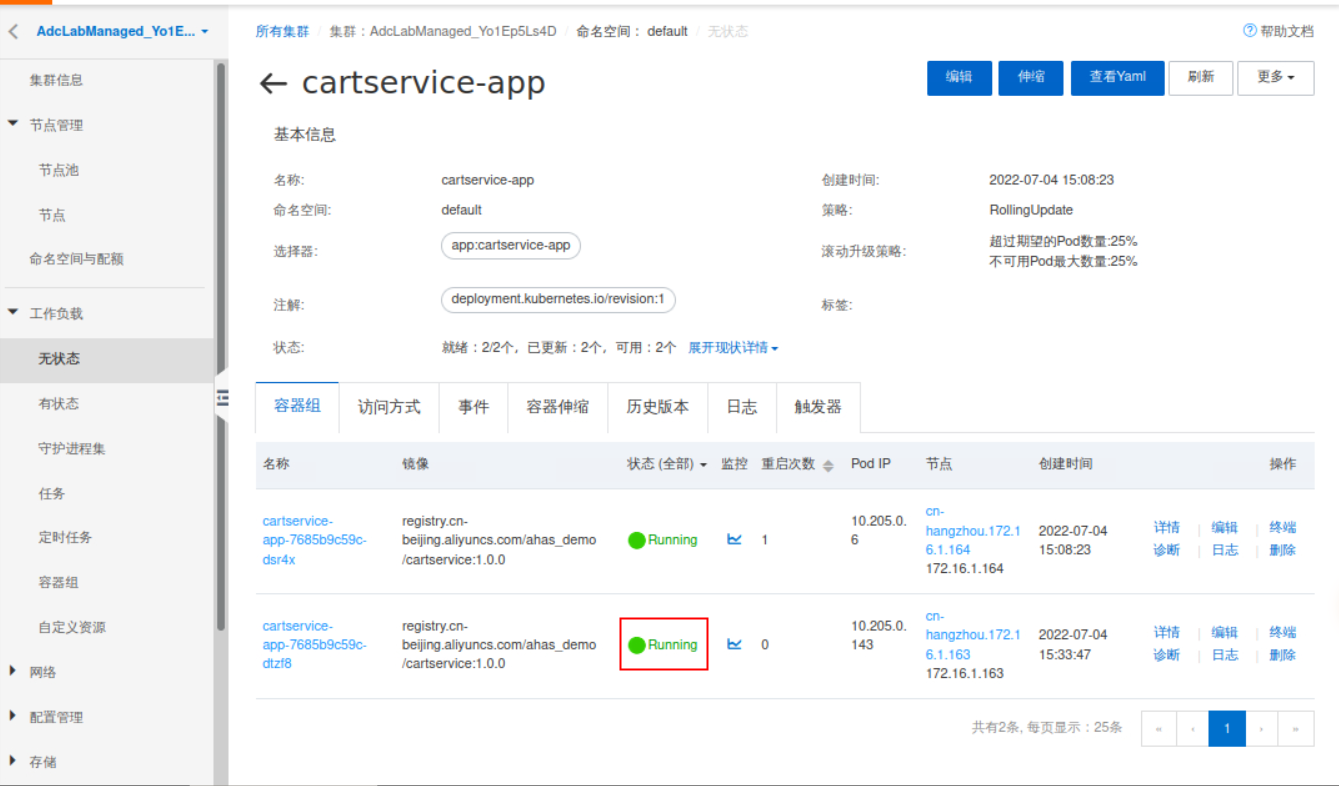Screen dimensions: 1339x786
Task: Open 节点池 in sidebar
Action: click(x=58, y=170)
